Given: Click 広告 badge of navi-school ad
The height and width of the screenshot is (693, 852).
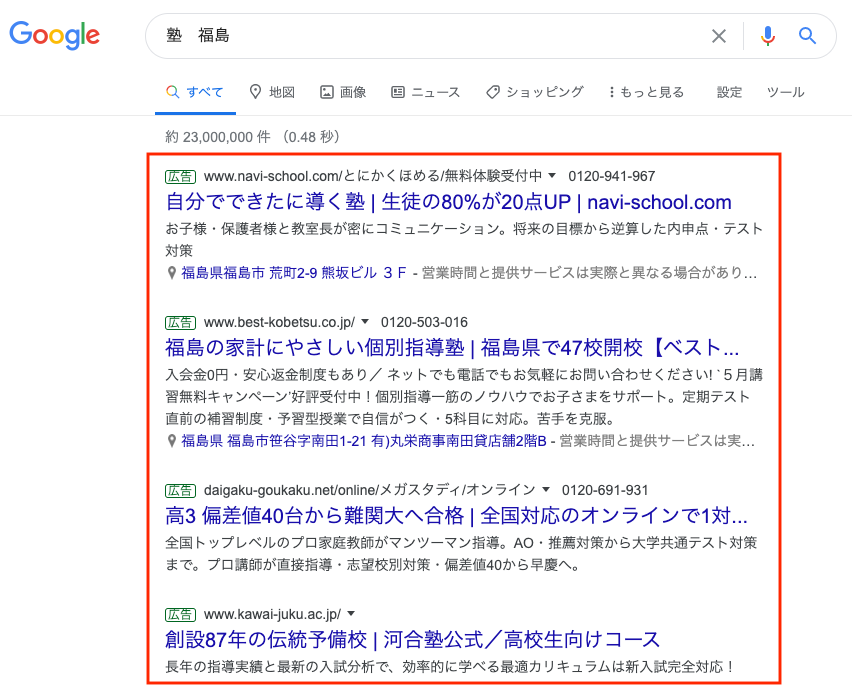Looking at the screenshot, I should tap(180, 176).
